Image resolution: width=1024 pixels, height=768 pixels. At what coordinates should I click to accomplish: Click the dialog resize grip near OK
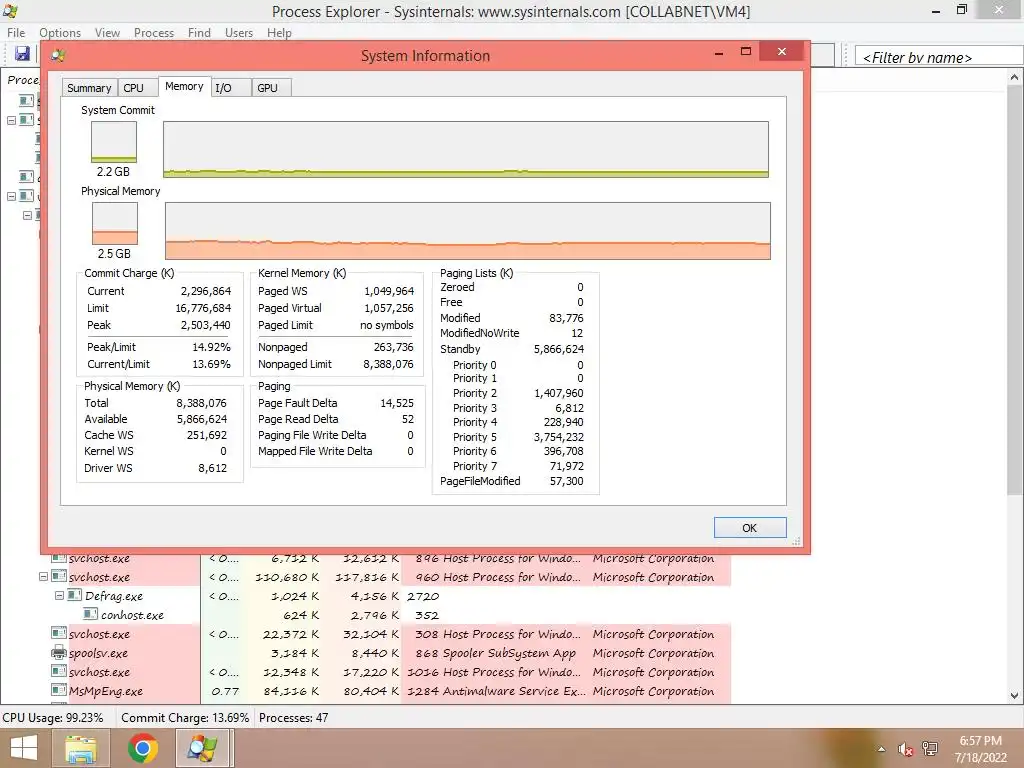[796, 541]
